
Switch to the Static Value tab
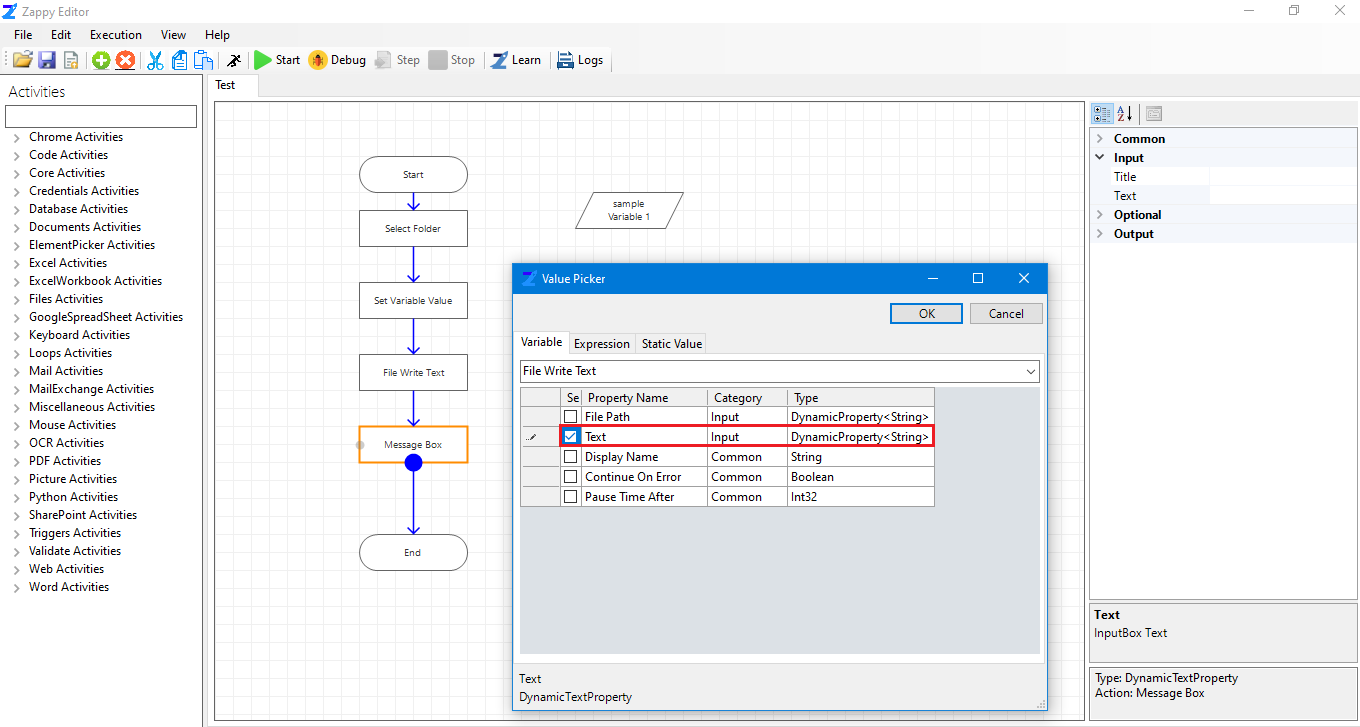[x=672, y=343]
